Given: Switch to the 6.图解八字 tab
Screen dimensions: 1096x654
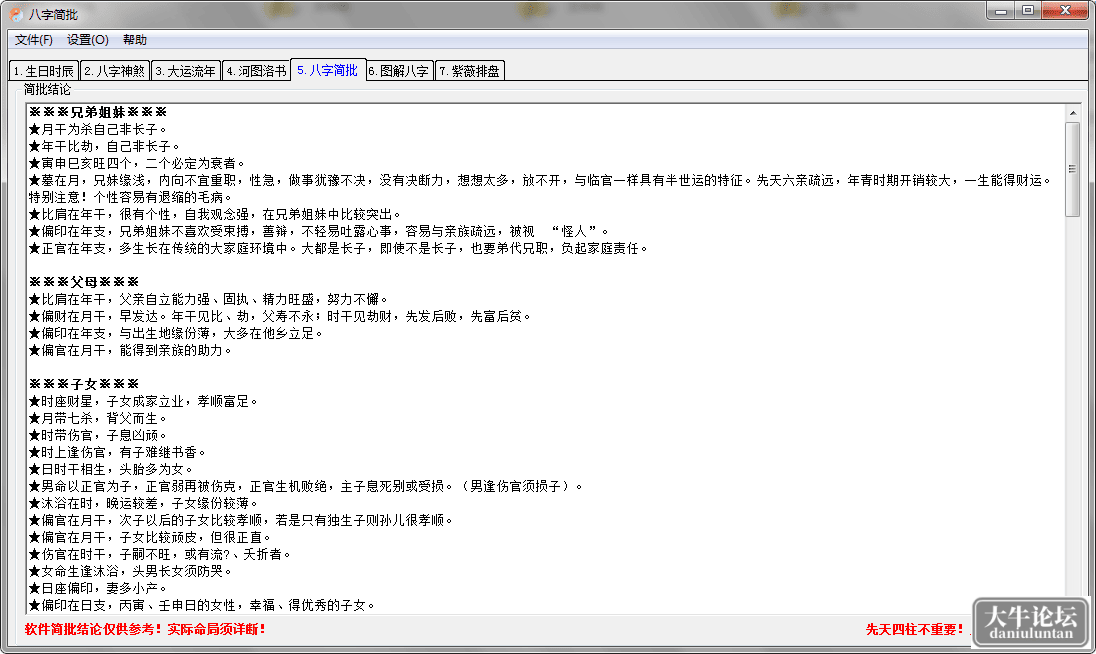Looking at the screenshot, I should point(400,71).
